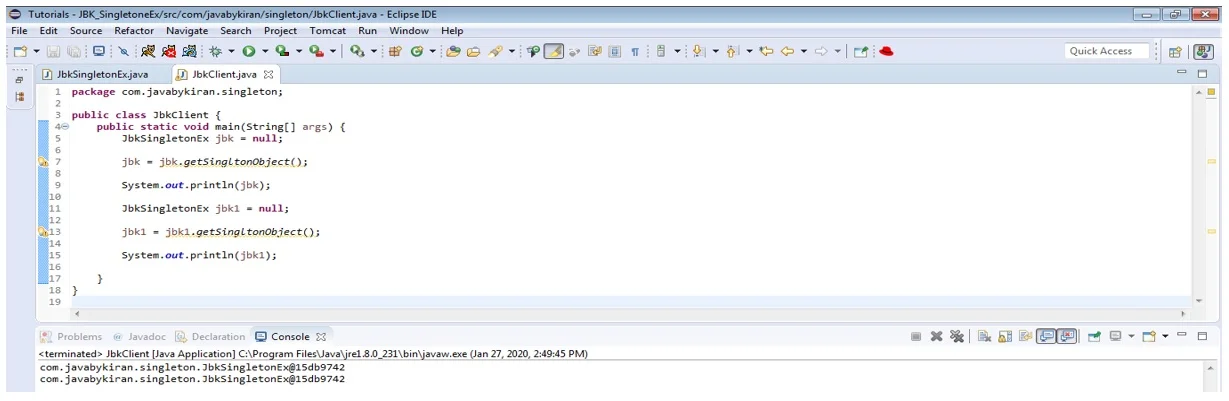This screenshot has height=401, width=1229.
Task: Click the red hat toolbar icon
Action: coord(885,51)
